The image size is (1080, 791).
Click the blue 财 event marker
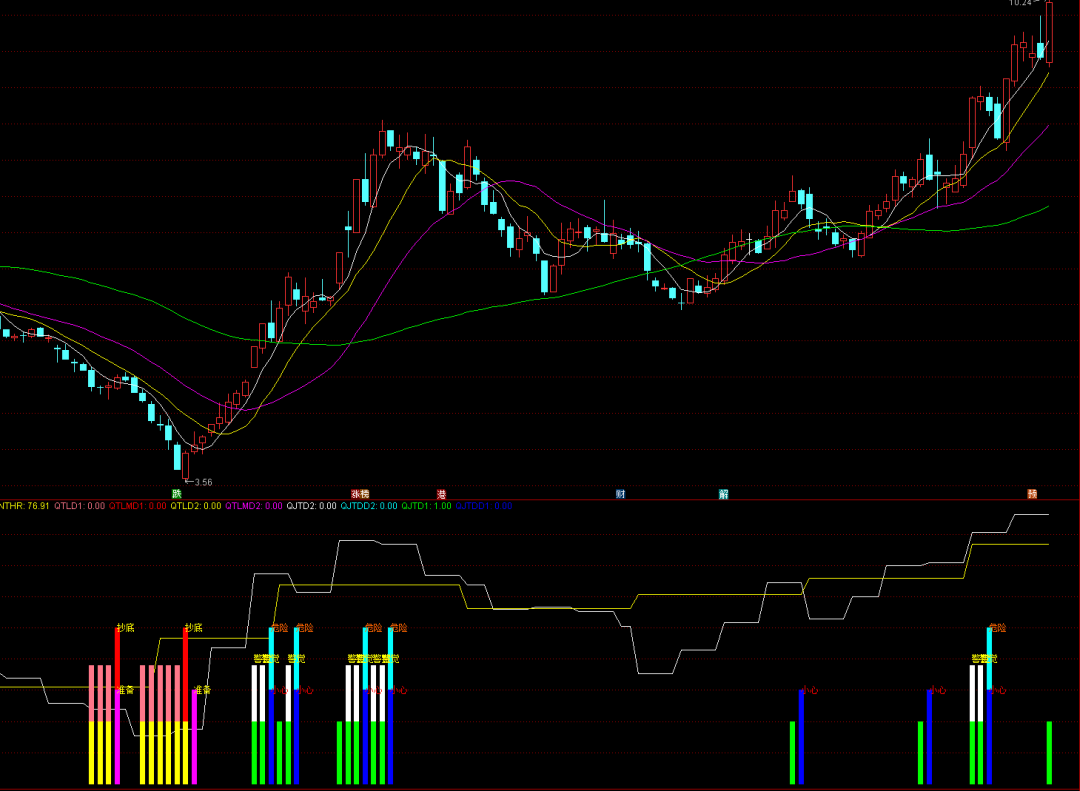pos(620,493)
